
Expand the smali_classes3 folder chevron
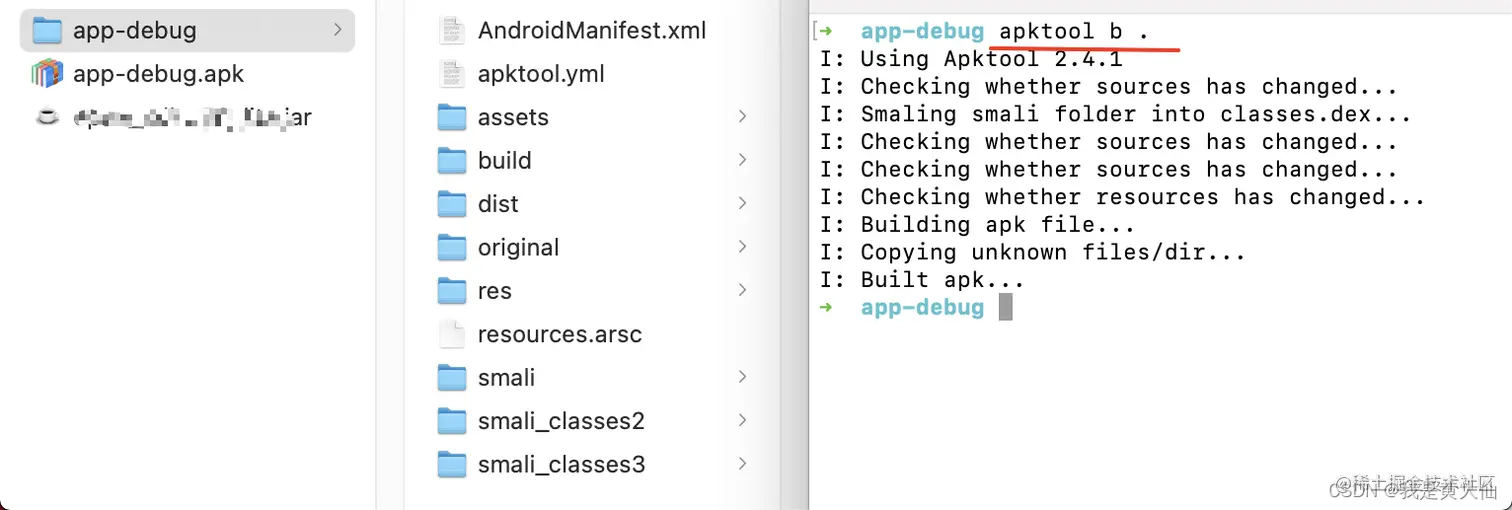(x=742, y=464)
